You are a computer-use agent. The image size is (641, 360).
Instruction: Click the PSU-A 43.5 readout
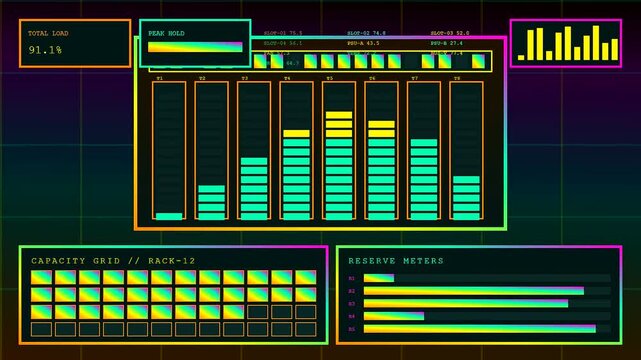coord(363,43)
